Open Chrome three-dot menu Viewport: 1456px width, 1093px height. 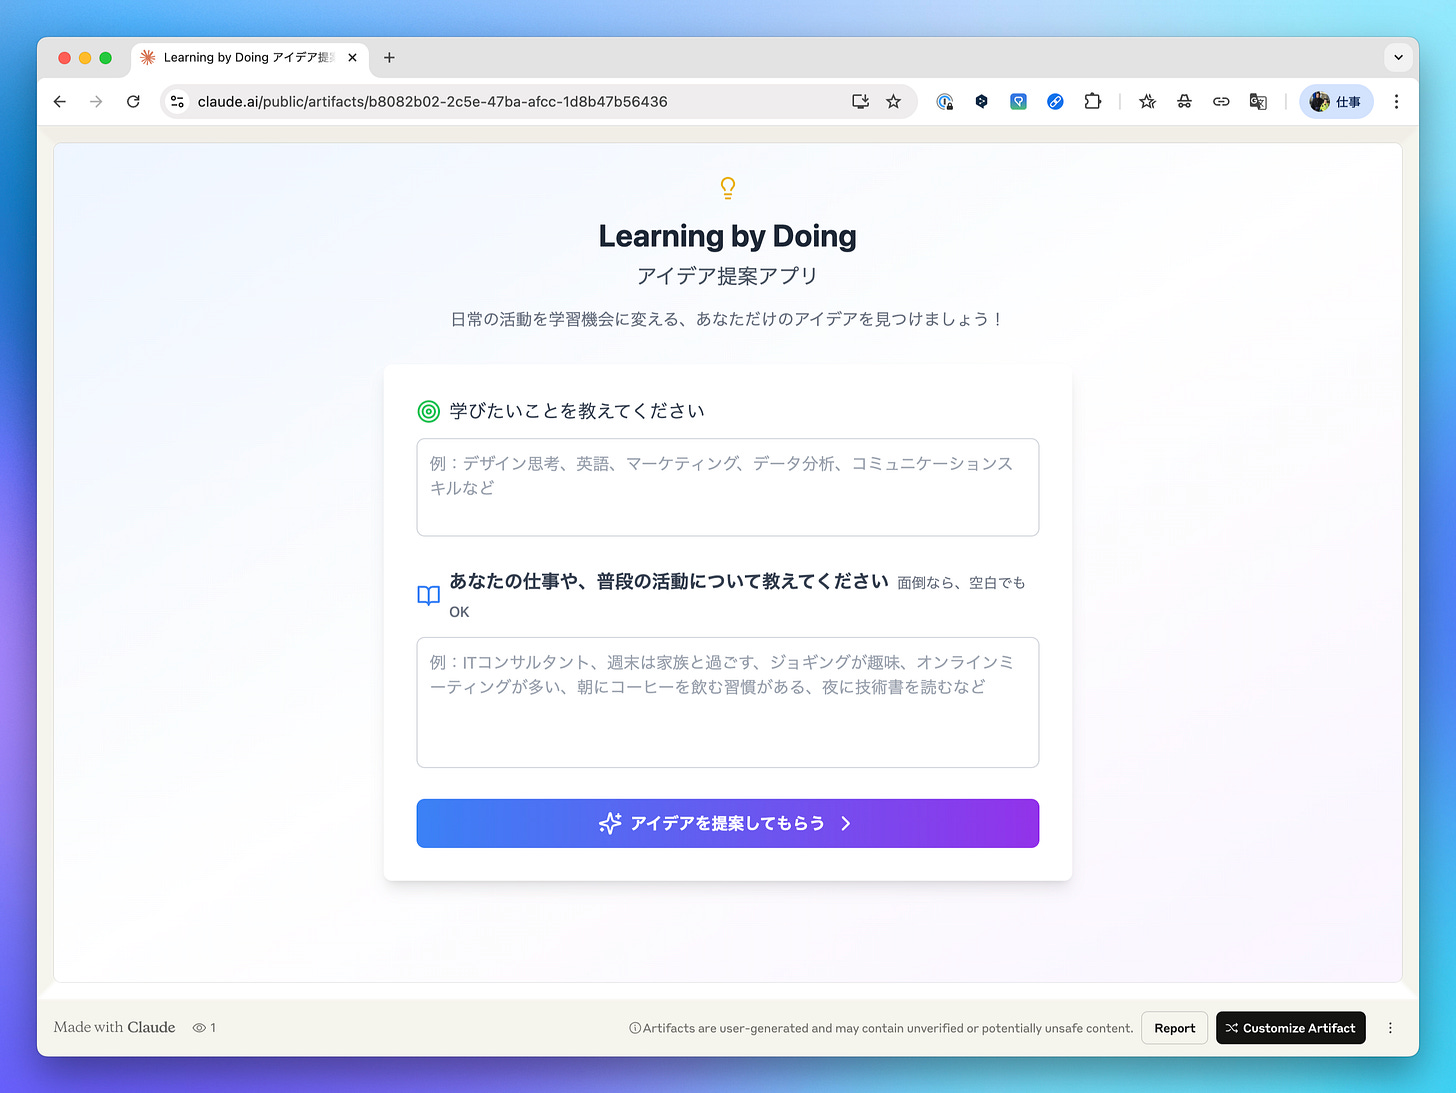pyautogui.click(x=1396, y=101)
